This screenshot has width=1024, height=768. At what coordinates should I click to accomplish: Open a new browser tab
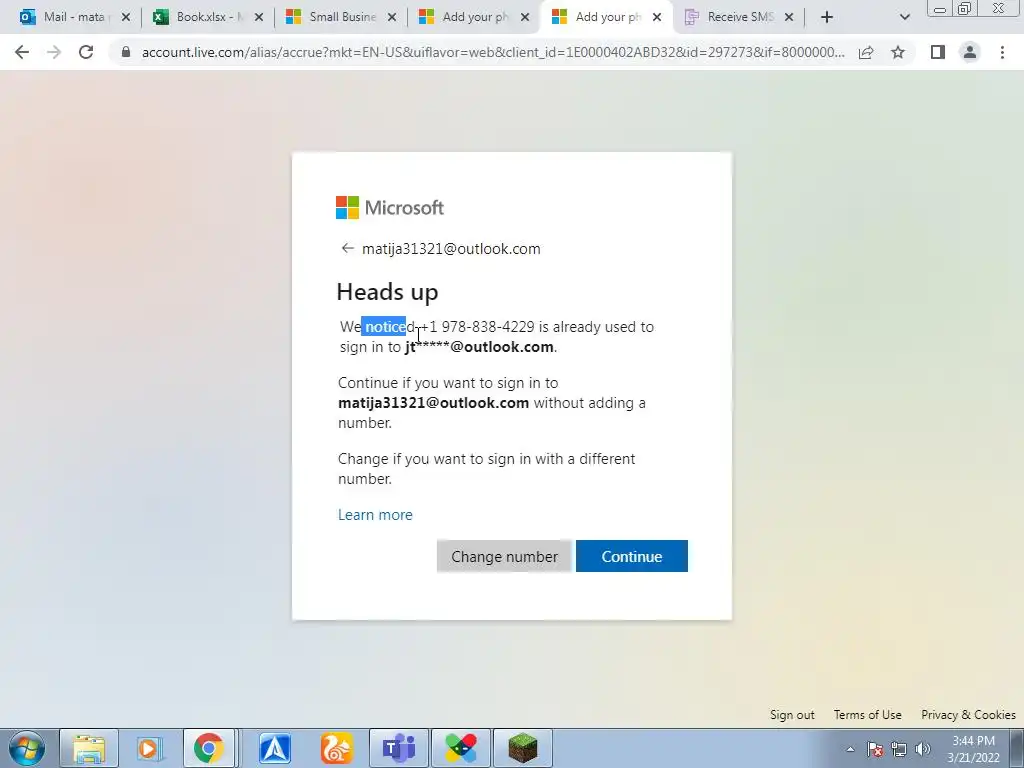click(827, 17)
